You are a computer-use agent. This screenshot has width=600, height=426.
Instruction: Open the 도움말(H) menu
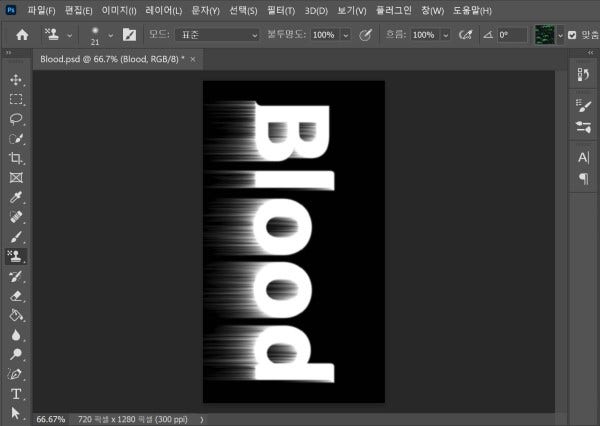click(x=472, y=10)
